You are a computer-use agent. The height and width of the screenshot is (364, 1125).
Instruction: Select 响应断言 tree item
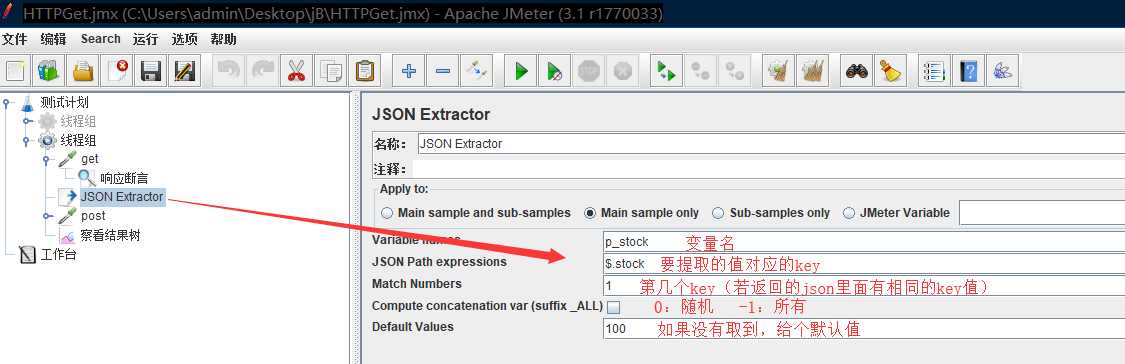124,178
